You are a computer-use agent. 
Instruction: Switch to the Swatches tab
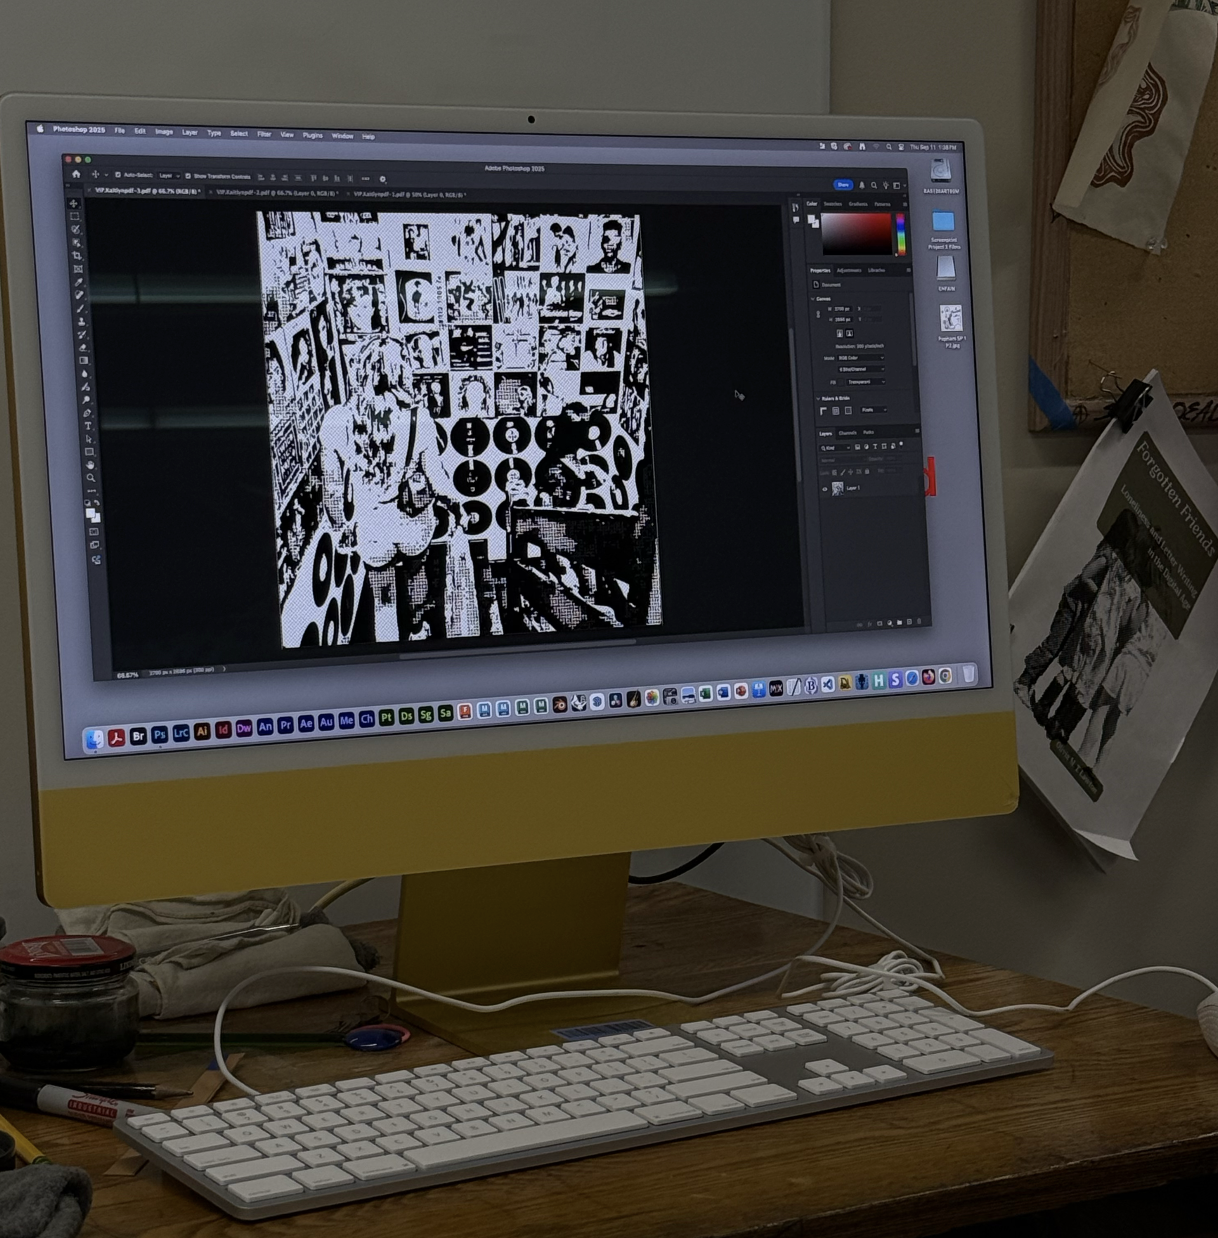pos(833,204)
